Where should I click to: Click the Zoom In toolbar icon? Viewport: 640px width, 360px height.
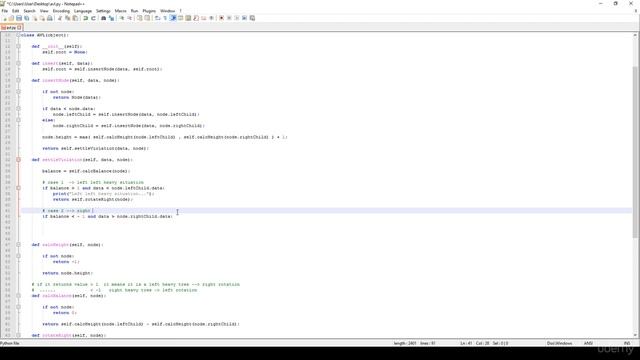pyautogui.click(x=122, y=18)
